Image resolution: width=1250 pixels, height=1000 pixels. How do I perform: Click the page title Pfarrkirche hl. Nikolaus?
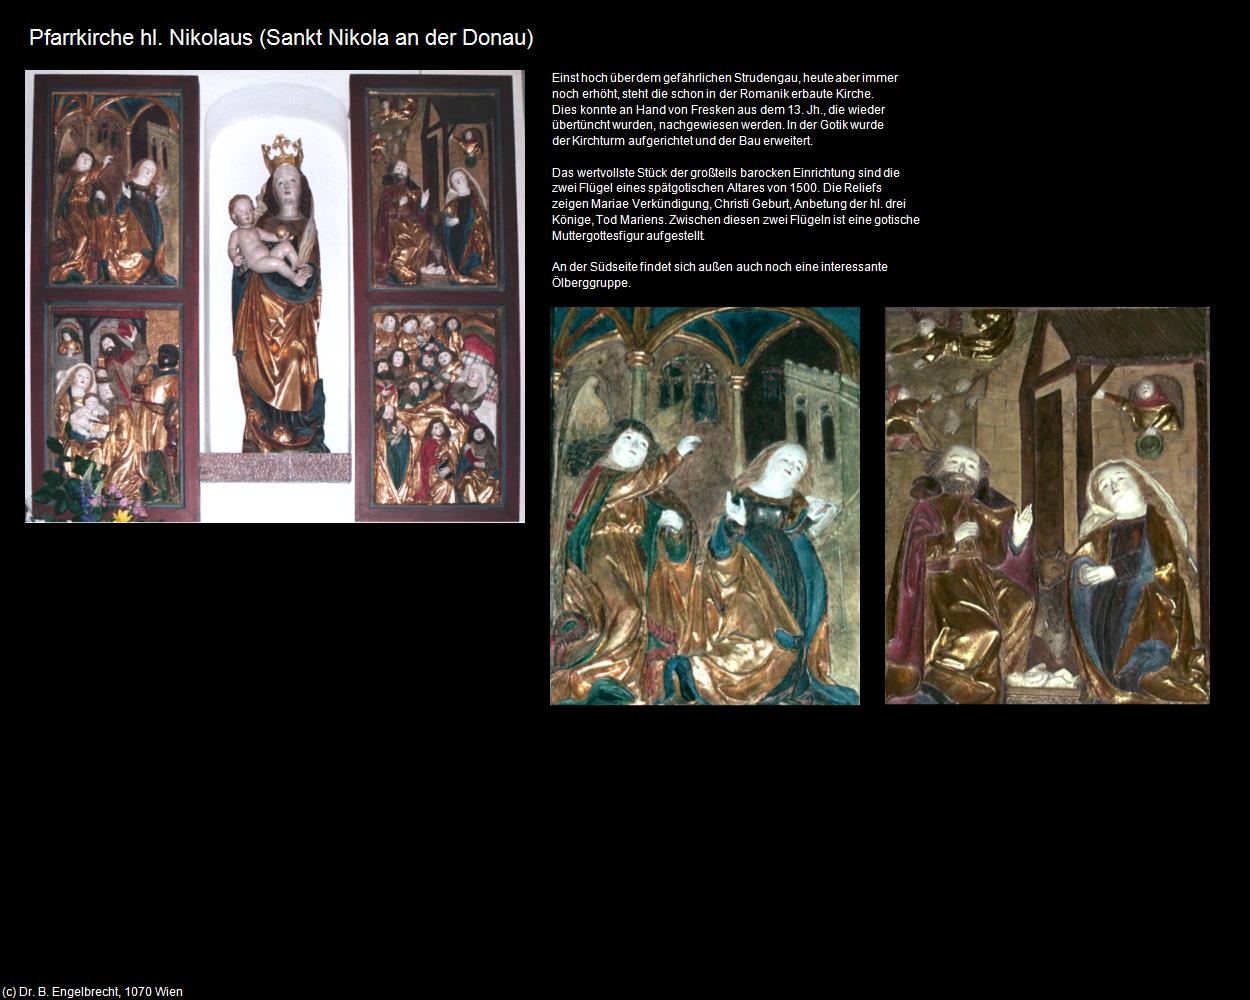(281, 38)
